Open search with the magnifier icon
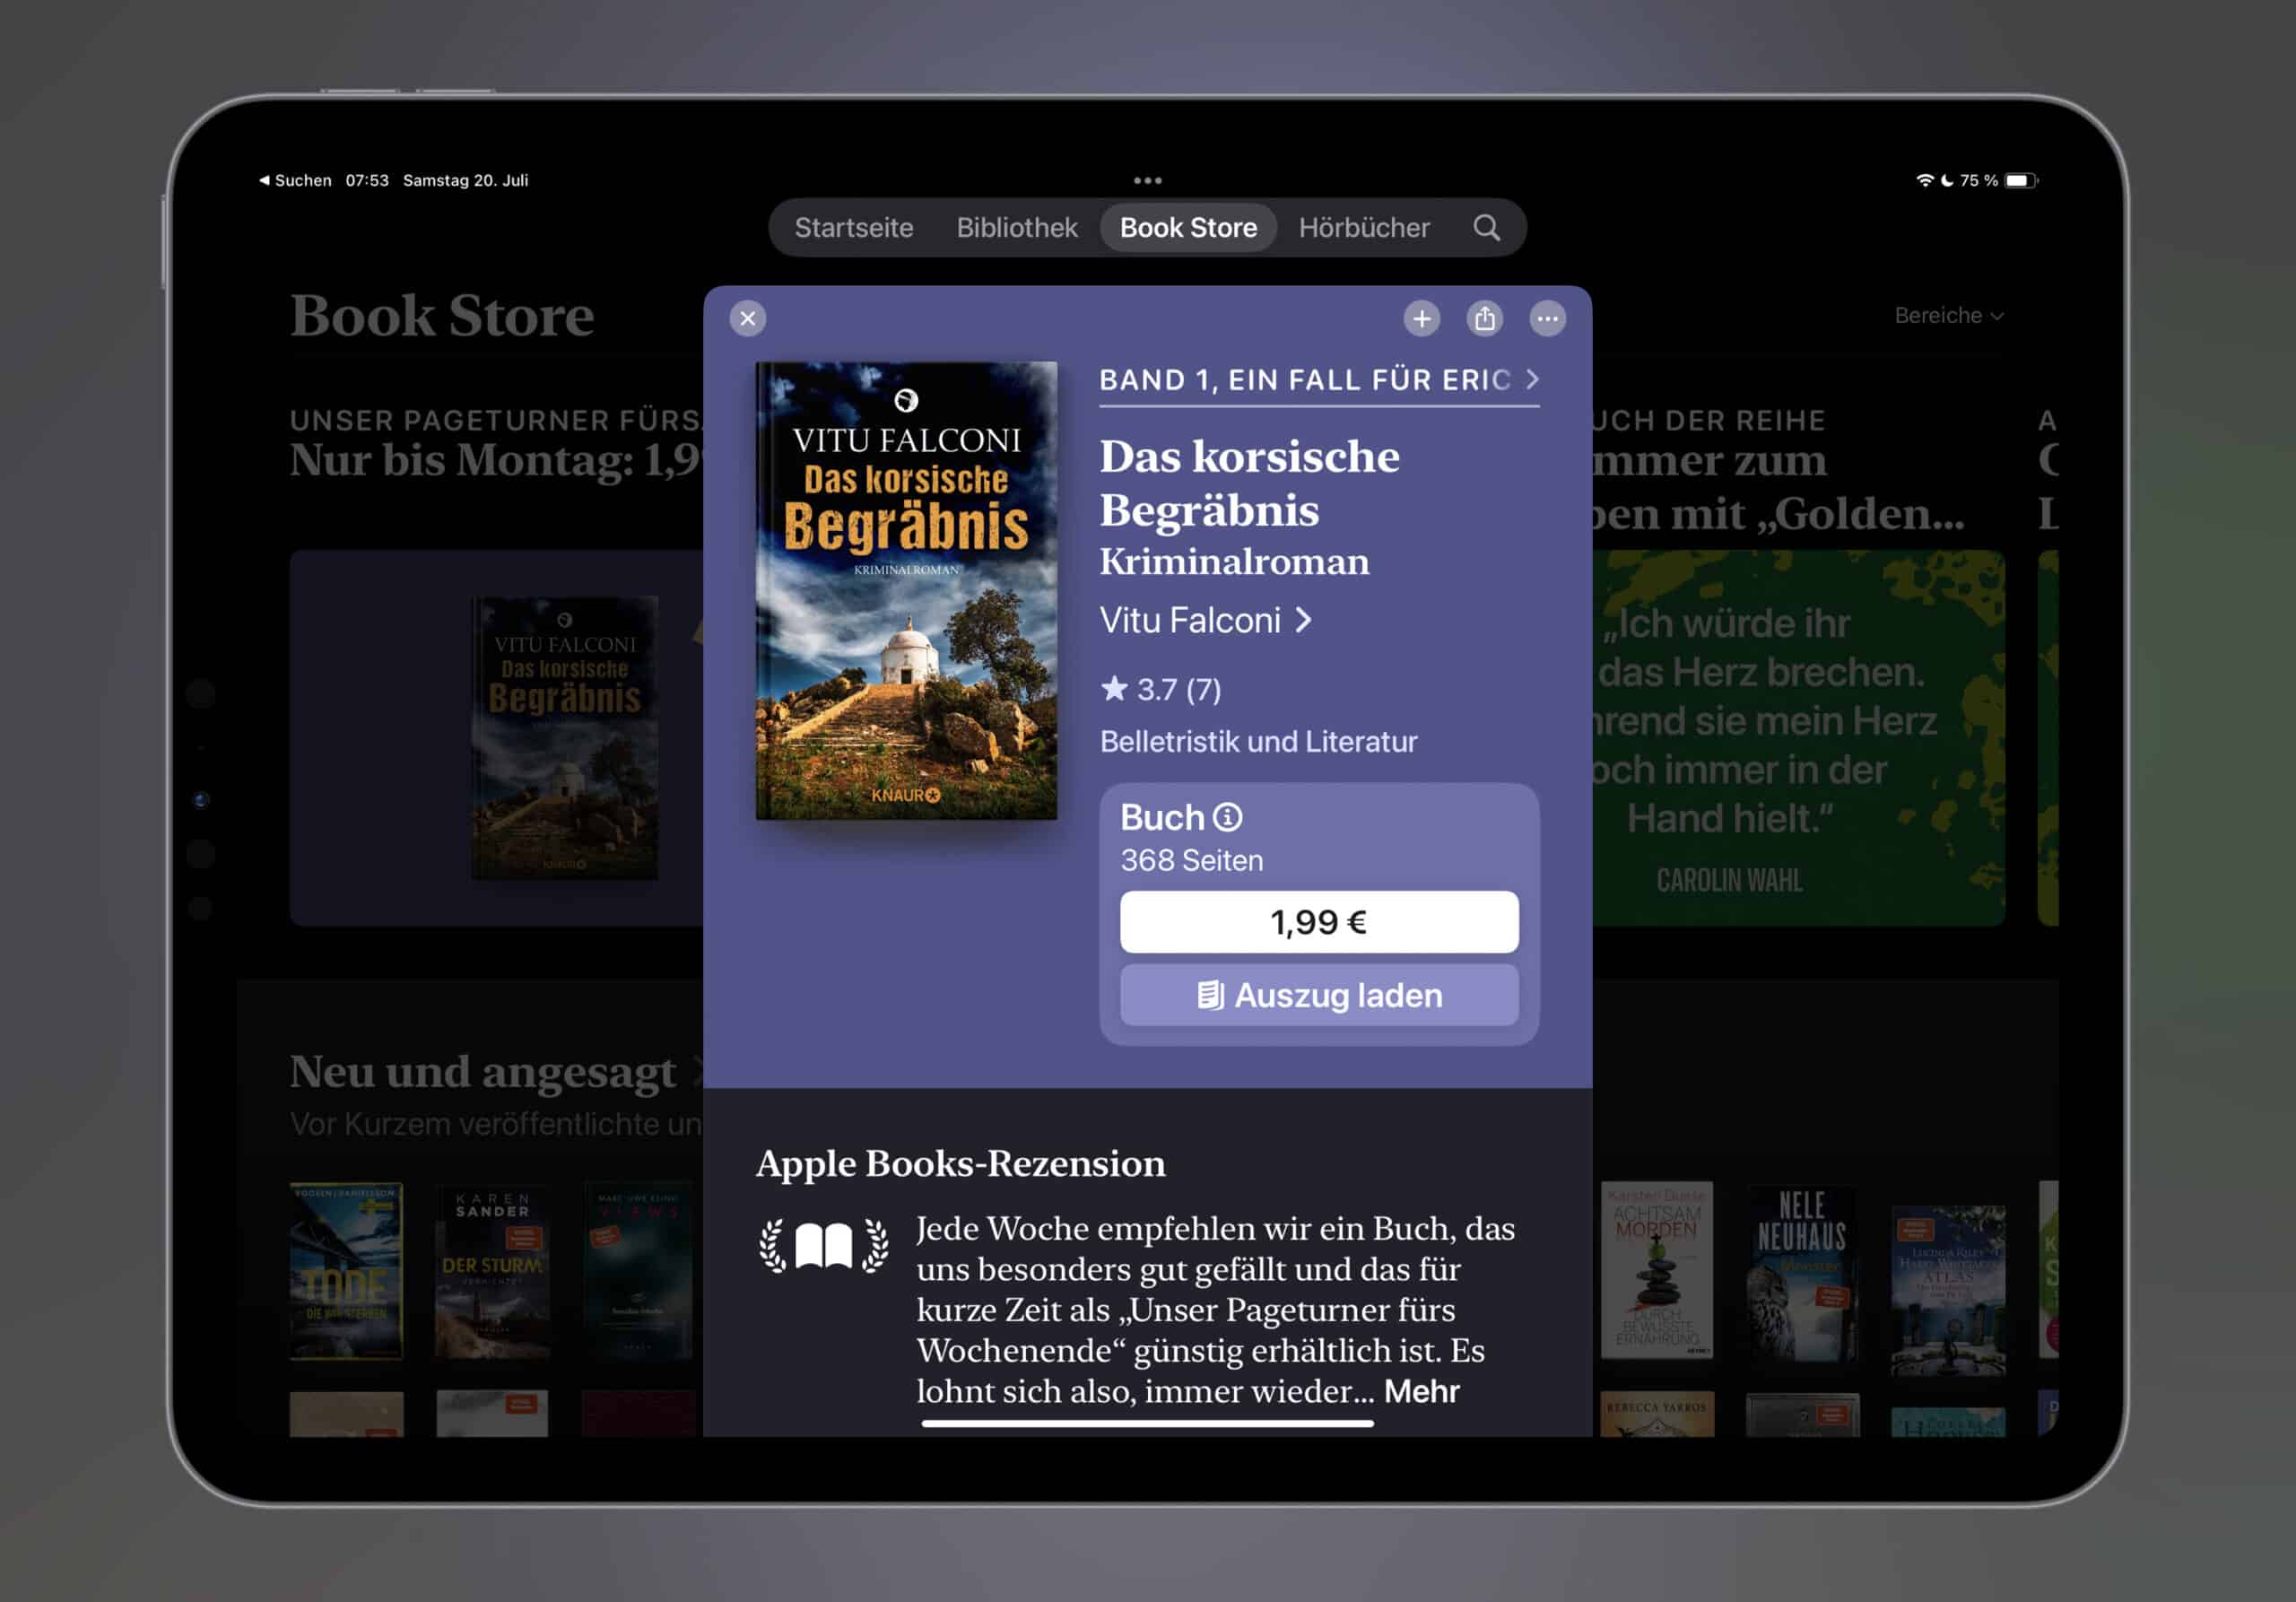 (x=1486, y=228)
